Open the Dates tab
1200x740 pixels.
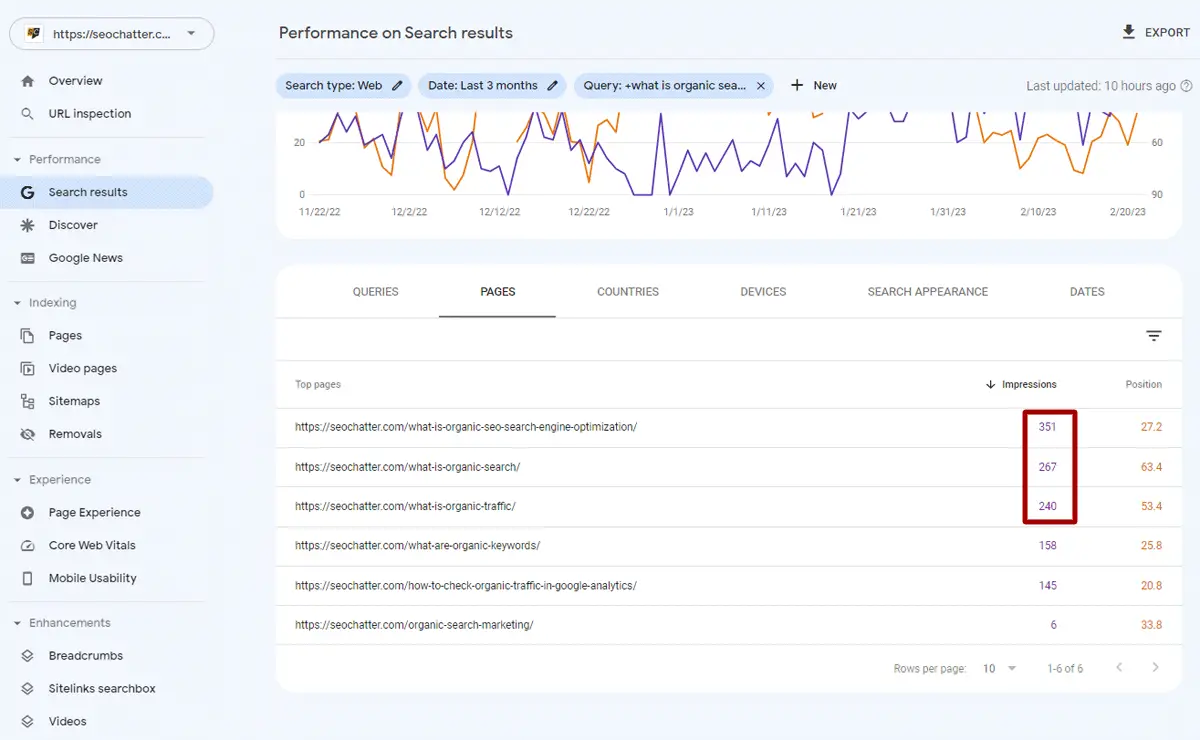tap(1087, 292)
